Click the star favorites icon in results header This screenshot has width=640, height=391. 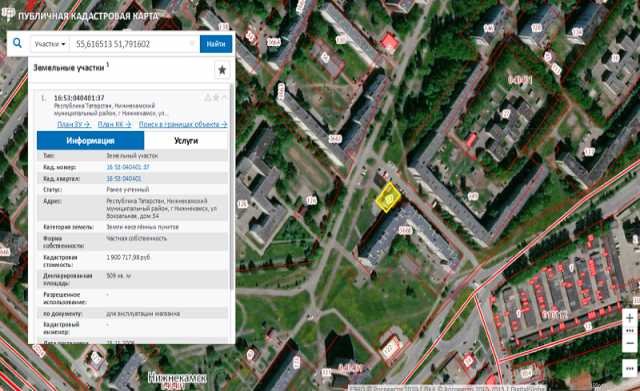[222, 70]
